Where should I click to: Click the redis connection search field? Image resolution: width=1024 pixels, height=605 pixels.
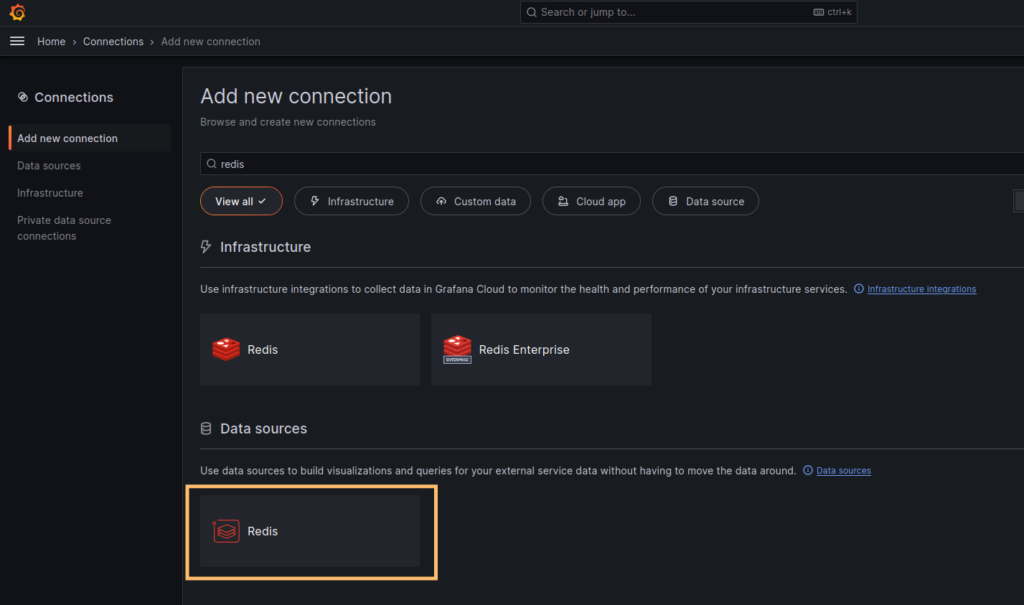tap(612, 164)
